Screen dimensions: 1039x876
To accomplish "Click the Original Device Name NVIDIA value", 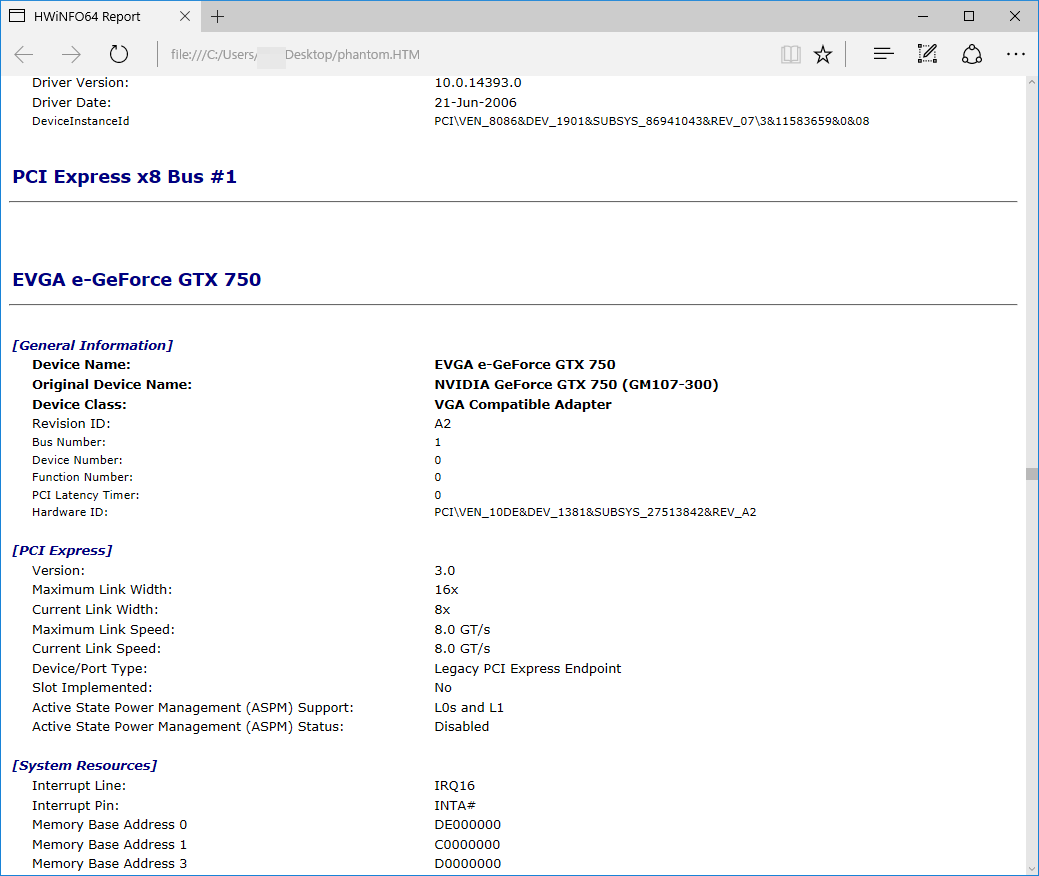I will tap(576, 384).
